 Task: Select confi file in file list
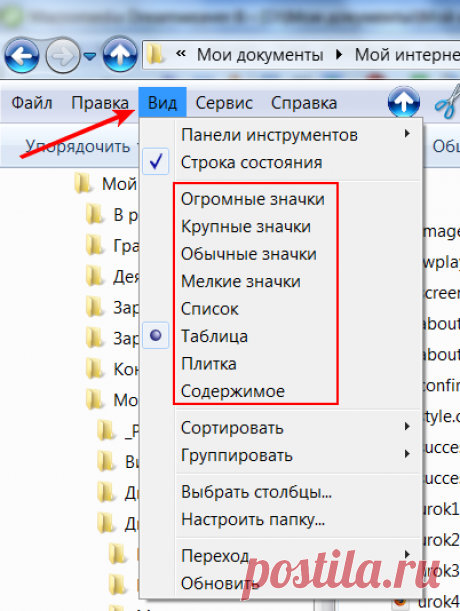(x=441, y=386)
